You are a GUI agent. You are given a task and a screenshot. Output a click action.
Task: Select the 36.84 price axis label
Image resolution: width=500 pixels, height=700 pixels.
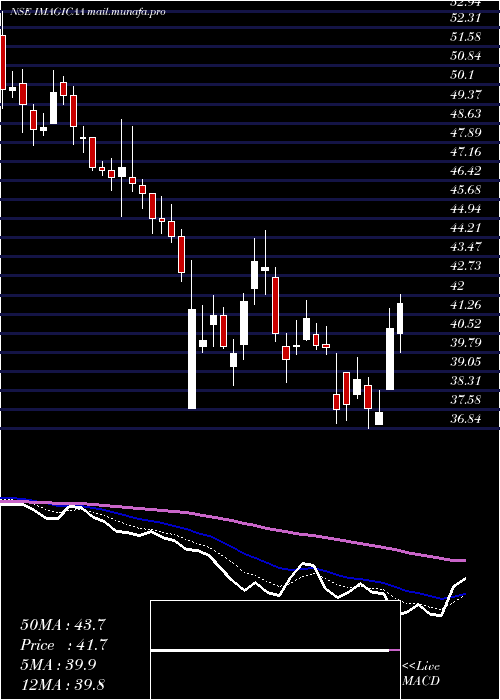(x=465, y=419)
